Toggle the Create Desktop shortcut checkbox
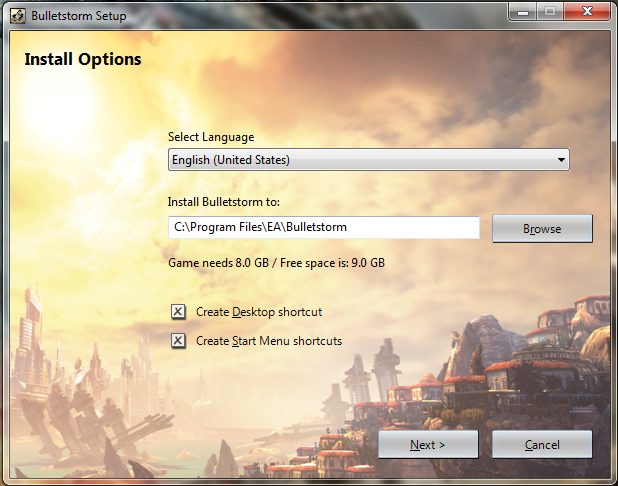This screenshot has width=618, height=486. [178, 312]
